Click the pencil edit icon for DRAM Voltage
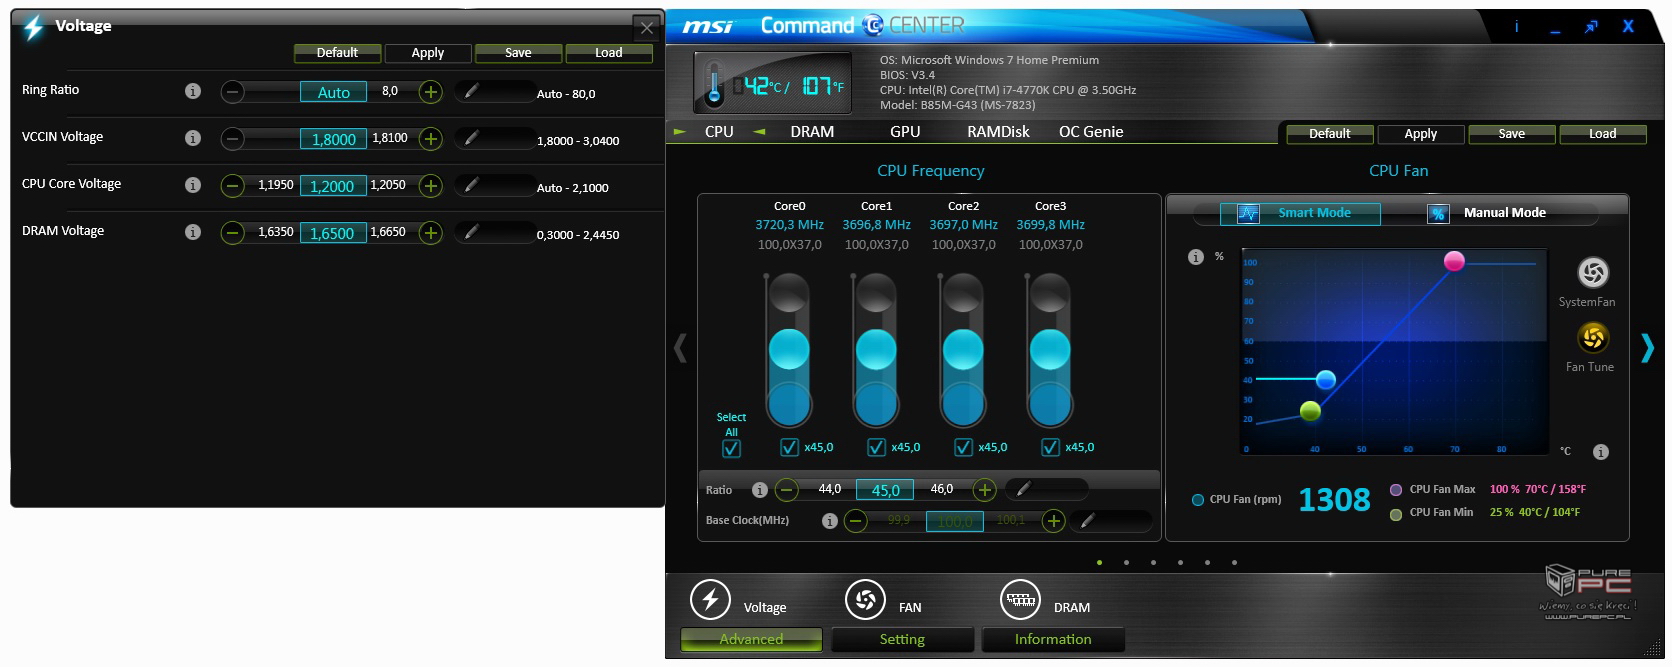 472,232
